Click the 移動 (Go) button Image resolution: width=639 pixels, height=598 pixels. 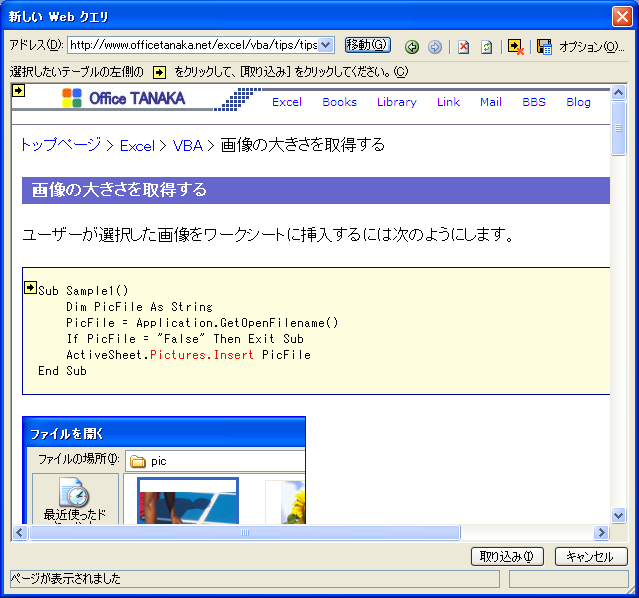pyautogui.click(x=368, y=45)
